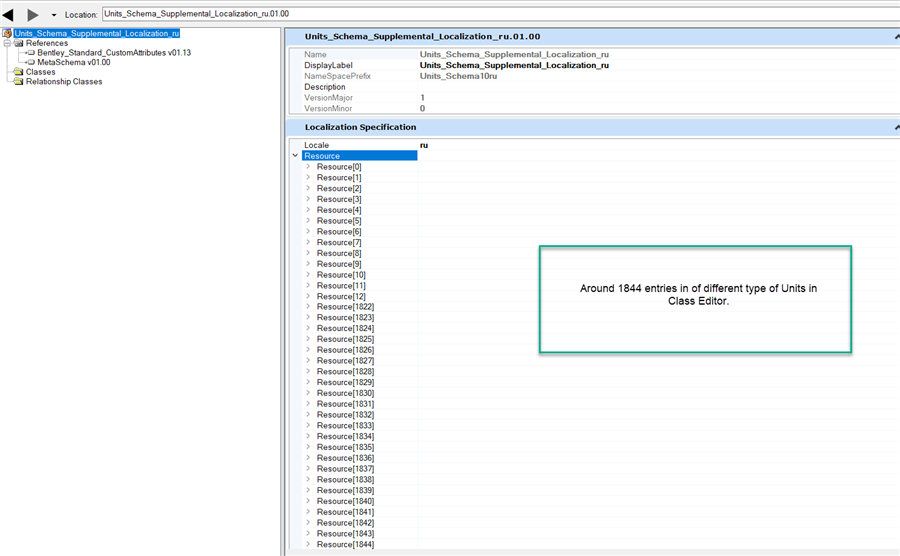This screenshot has width=900, height=556.
Task: Expand Resource[1825] entry
Action: [x=308, y=339]
